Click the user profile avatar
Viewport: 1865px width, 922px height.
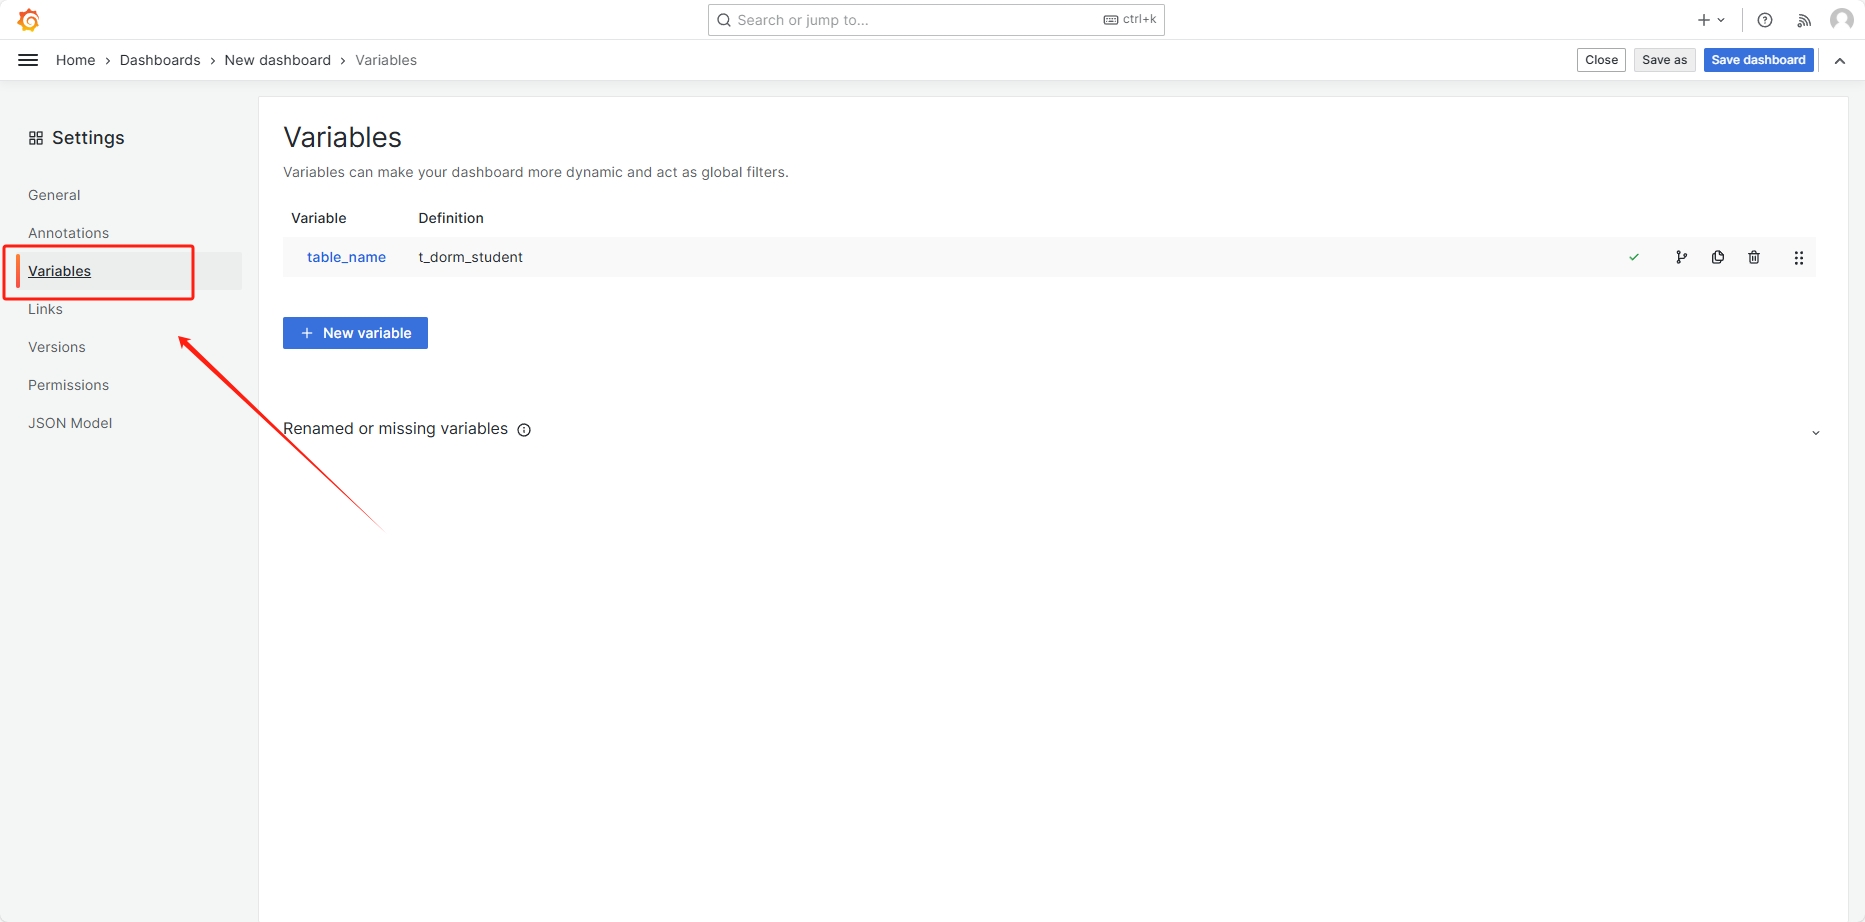point(1841,20)
